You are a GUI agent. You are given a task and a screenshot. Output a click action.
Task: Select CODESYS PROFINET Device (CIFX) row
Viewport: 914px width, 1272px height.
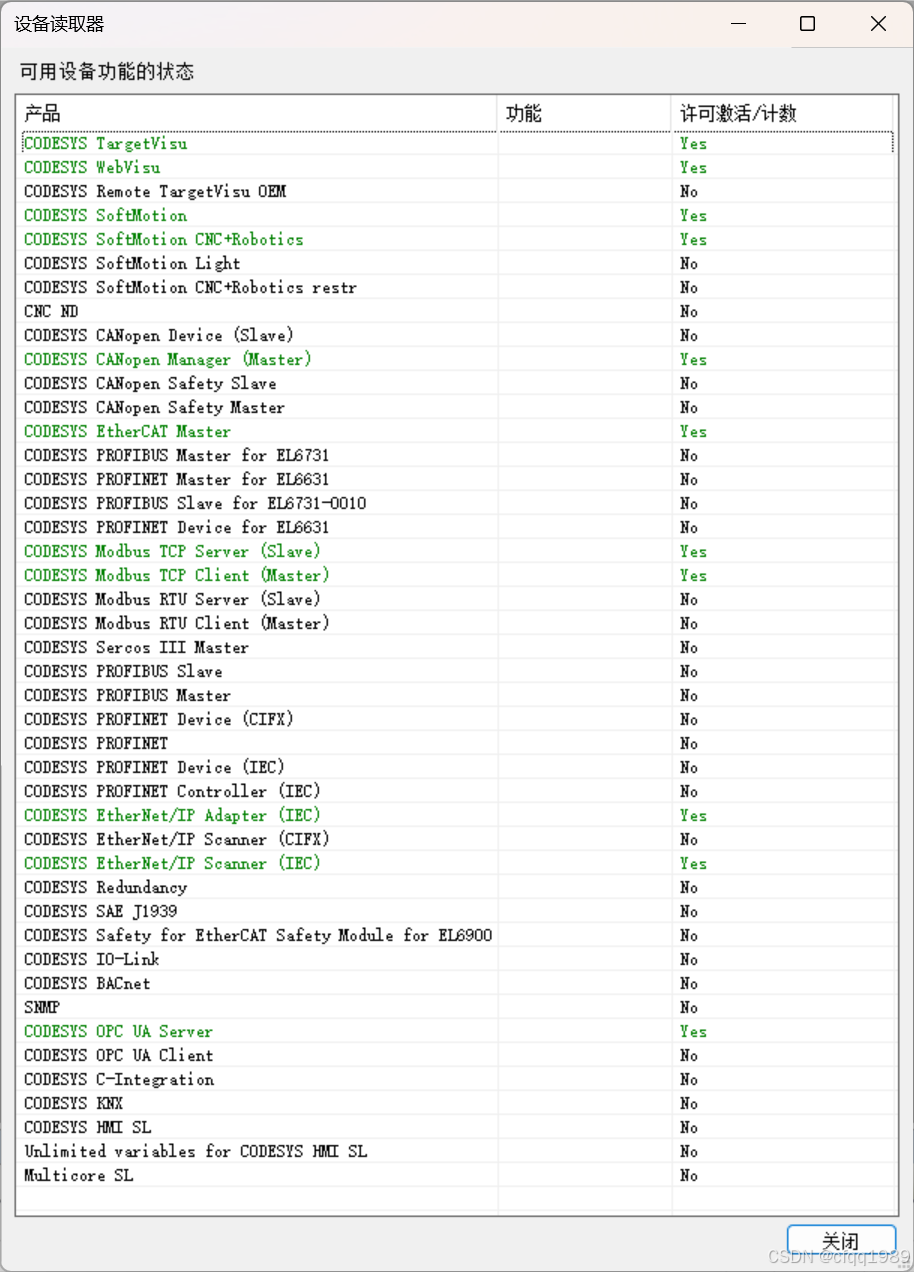pyautogui.click(x=457, y=719)
